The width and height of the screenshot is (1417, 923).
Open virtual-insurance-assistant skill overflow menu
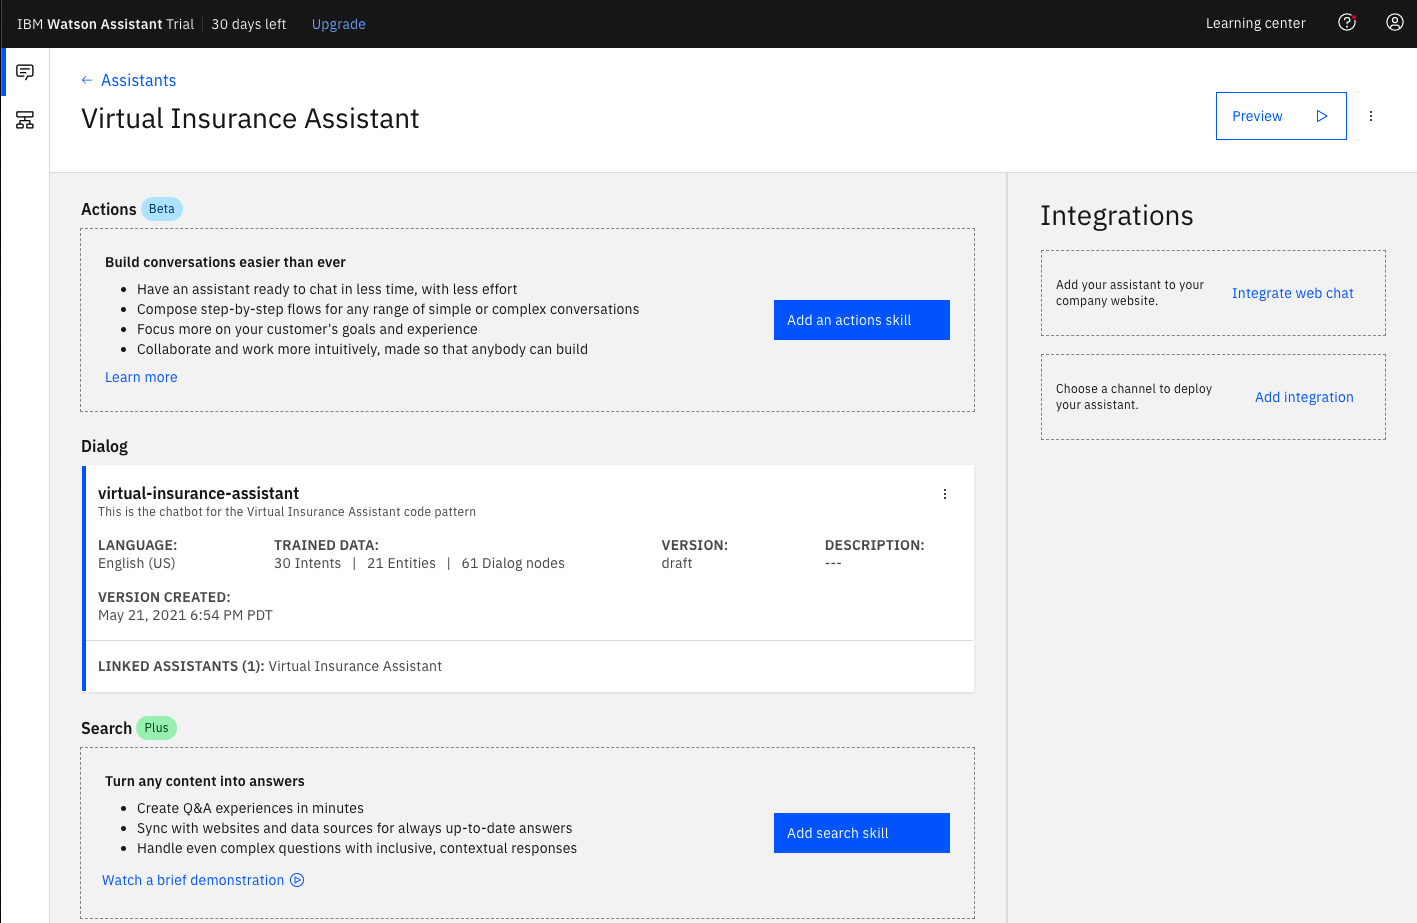(x=945, y=494)
